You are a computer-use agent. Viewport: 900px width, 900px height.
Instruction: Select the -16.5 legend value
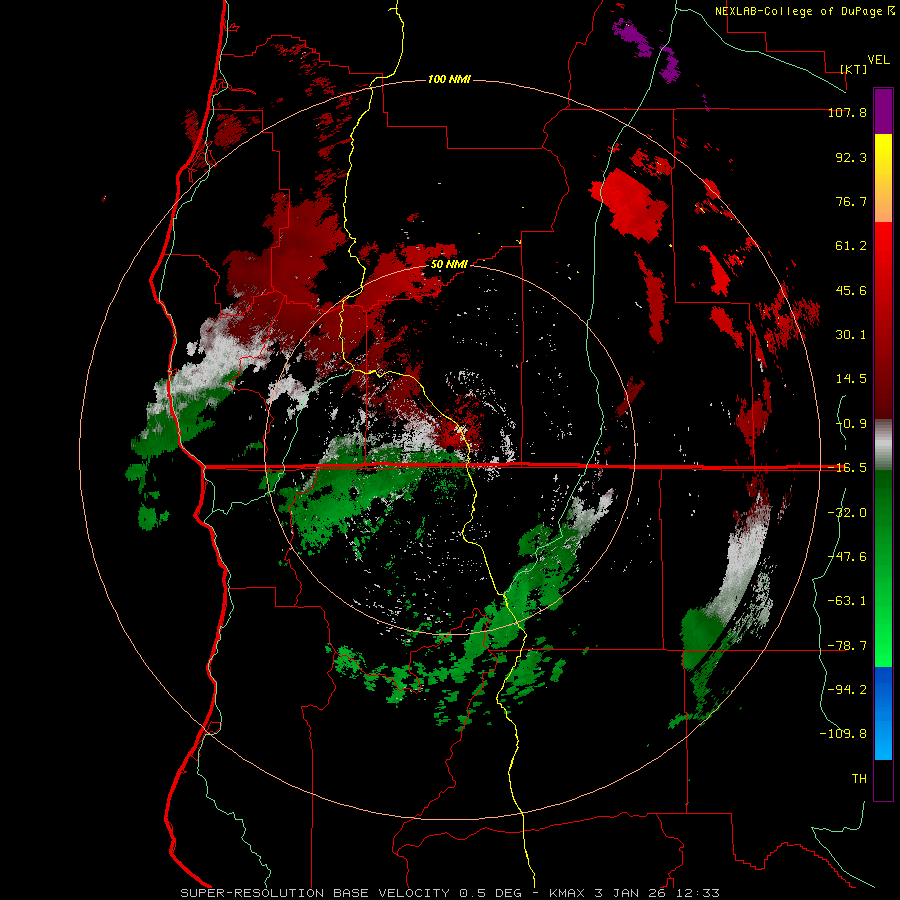[x=847, y=468]
